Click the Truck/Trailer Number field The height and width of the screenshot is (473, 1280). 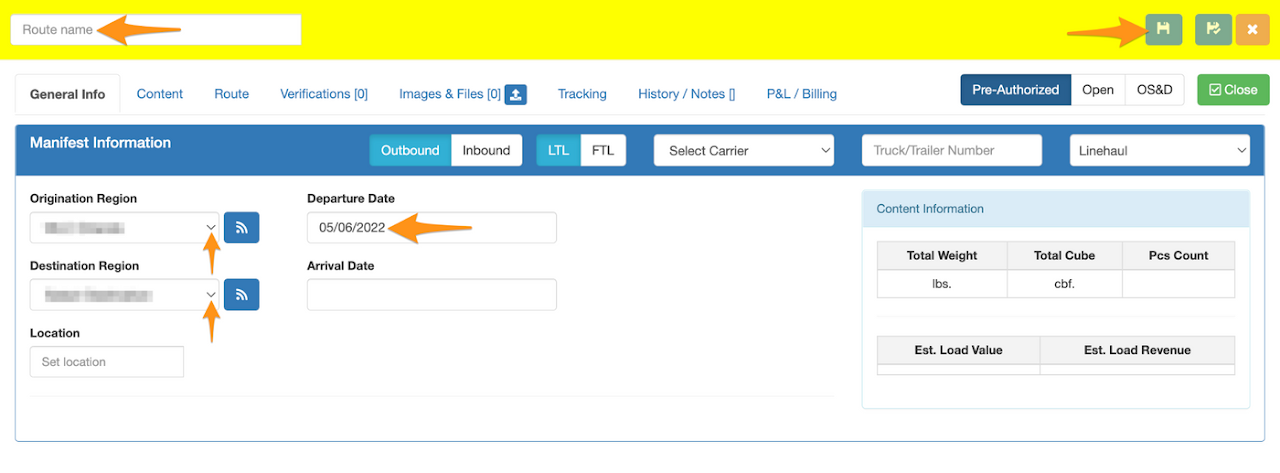point(951,150)
